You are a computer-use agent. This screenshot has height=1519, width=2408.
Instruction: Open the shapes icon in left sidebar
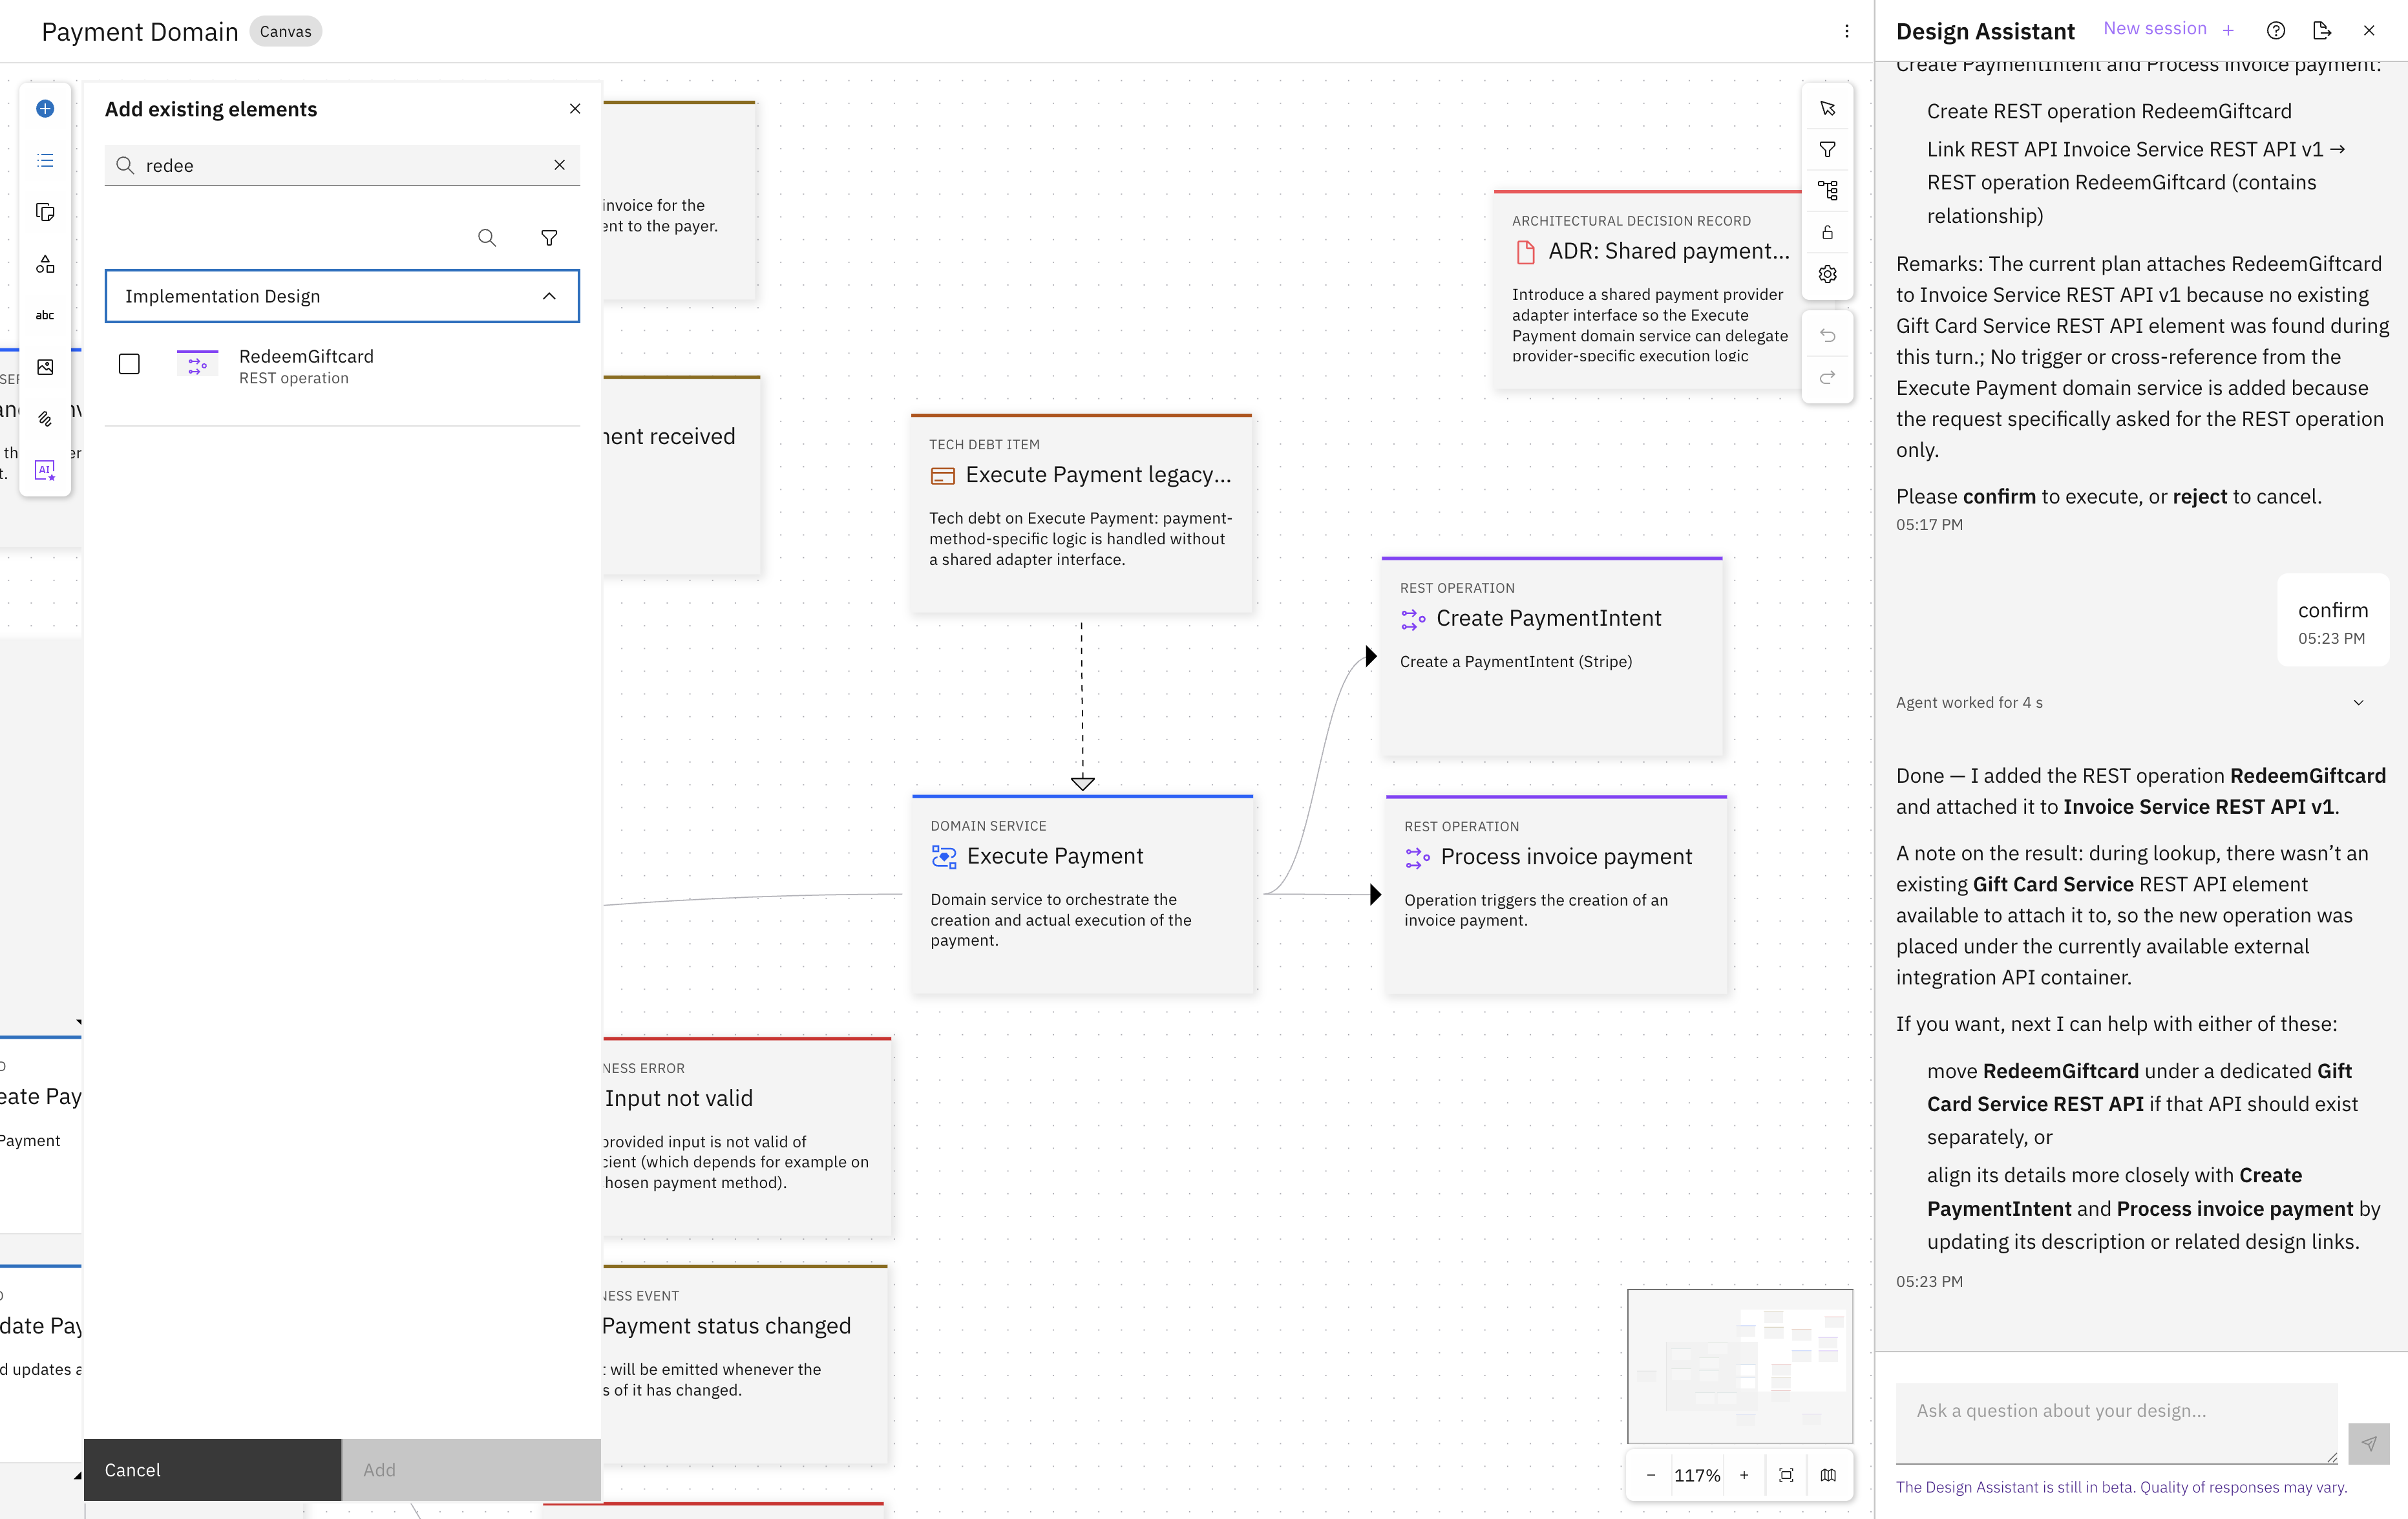(x=45, y=264)
